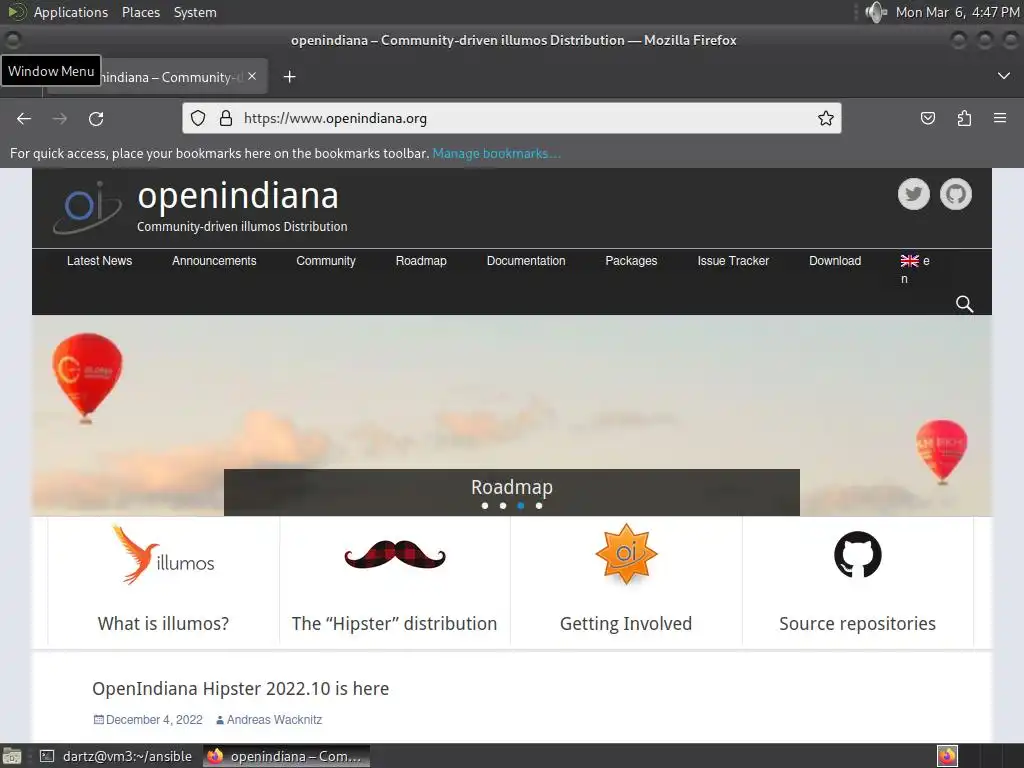The width and height of the screenshot is (1024, 768).
Task: Open the Source repositories link
Action: tap(857, 624)
